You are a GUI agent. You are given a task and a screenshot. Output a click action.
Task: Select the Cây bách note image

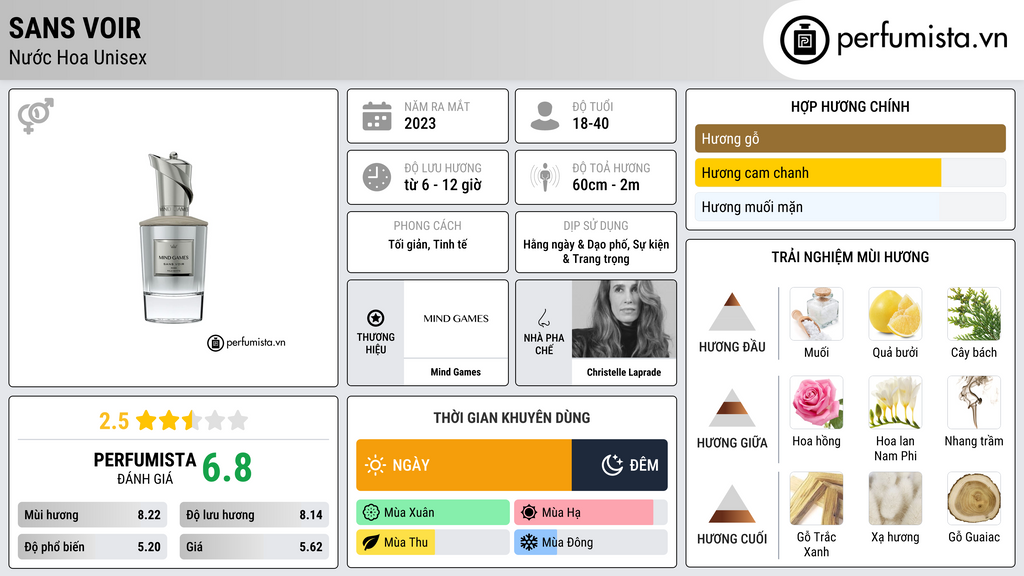point(974,314)
